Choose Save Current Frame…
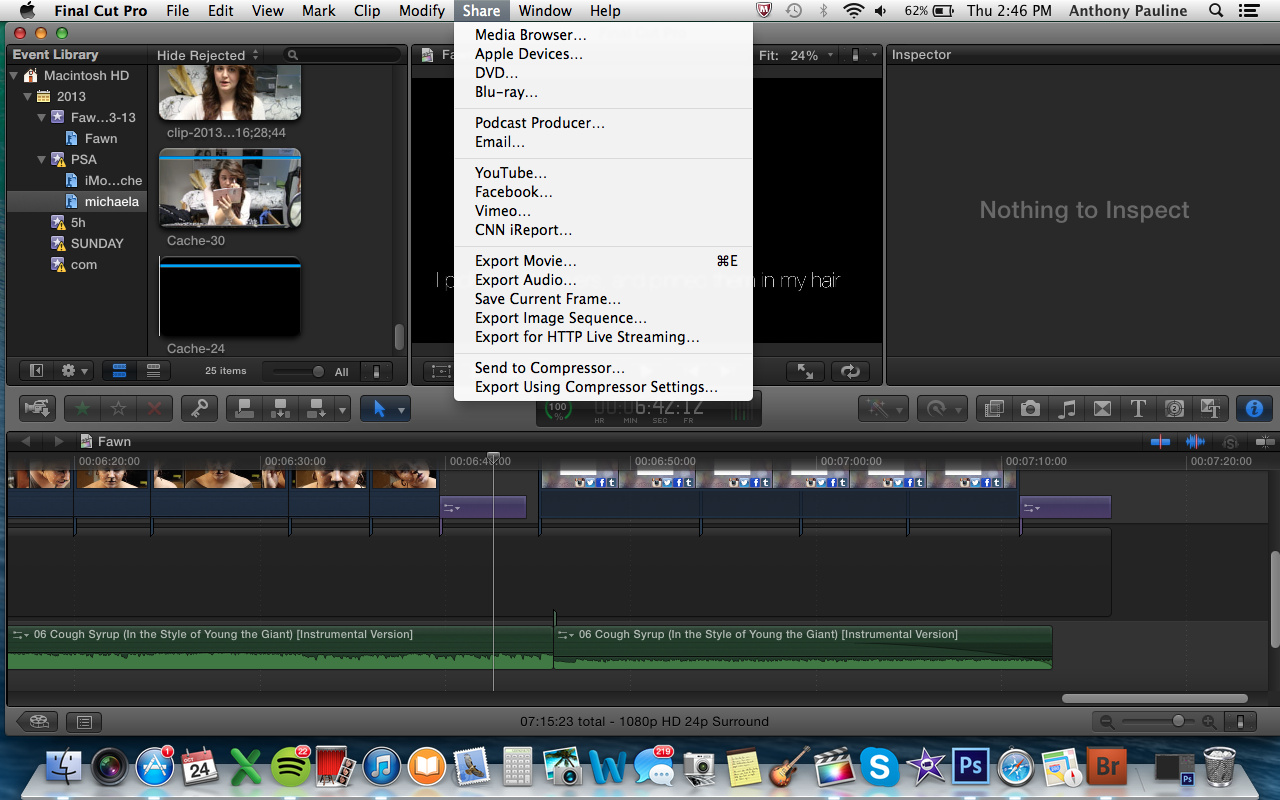 [x=603, y=299]
